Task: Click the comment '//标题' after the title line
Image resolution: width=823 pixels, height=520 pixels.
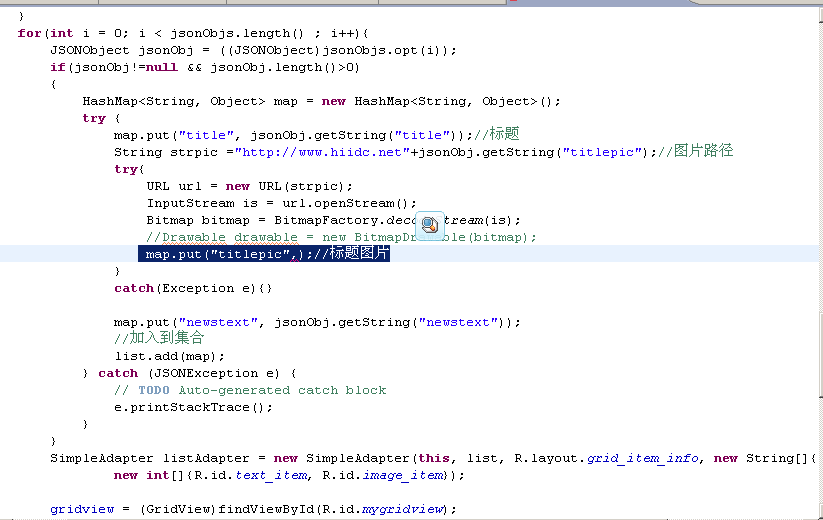Action: pos(497,134)
